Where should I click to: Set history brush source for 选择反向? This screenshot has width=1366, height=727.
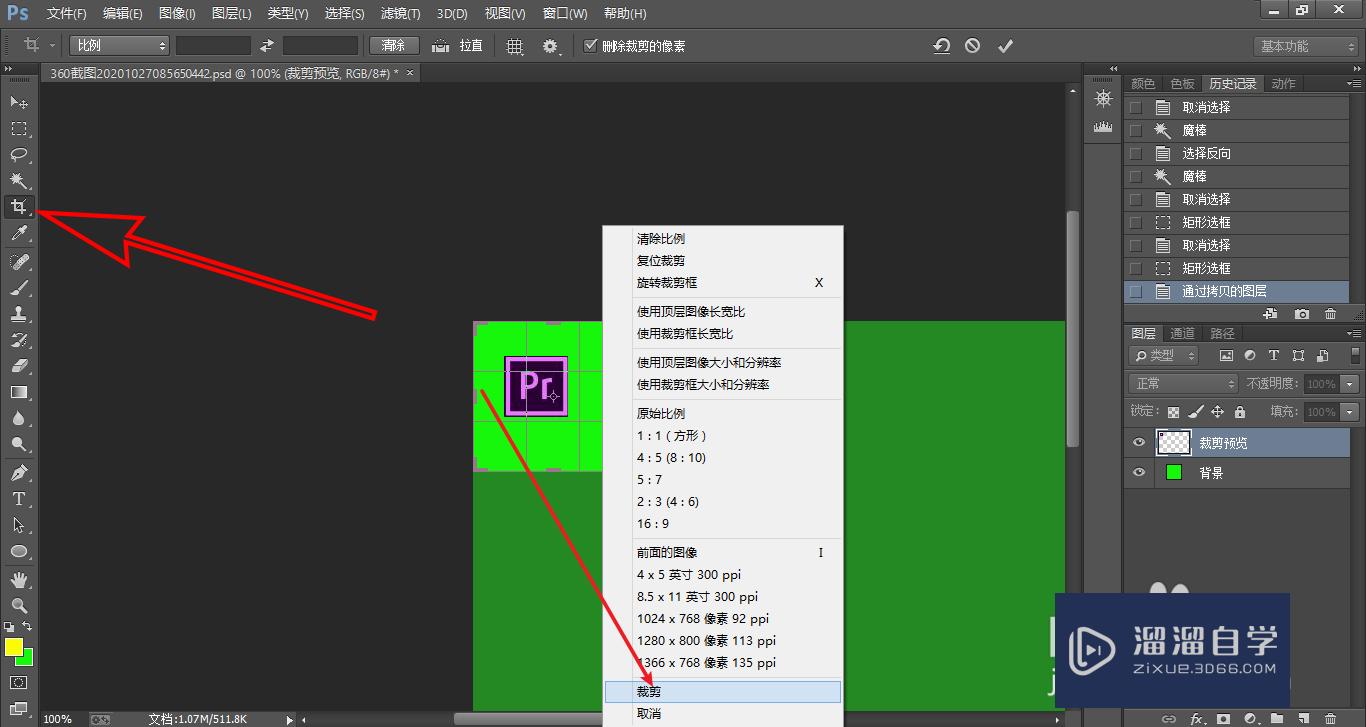coord(1135,153)
